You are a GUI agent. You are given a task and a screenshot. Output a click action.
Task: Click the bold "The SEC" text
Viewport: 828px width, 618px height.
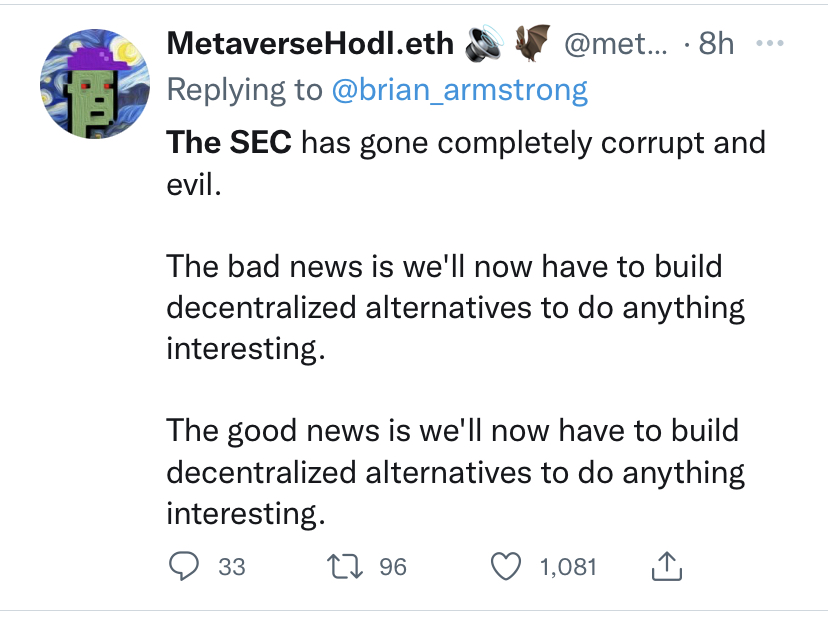pos(229,141)
